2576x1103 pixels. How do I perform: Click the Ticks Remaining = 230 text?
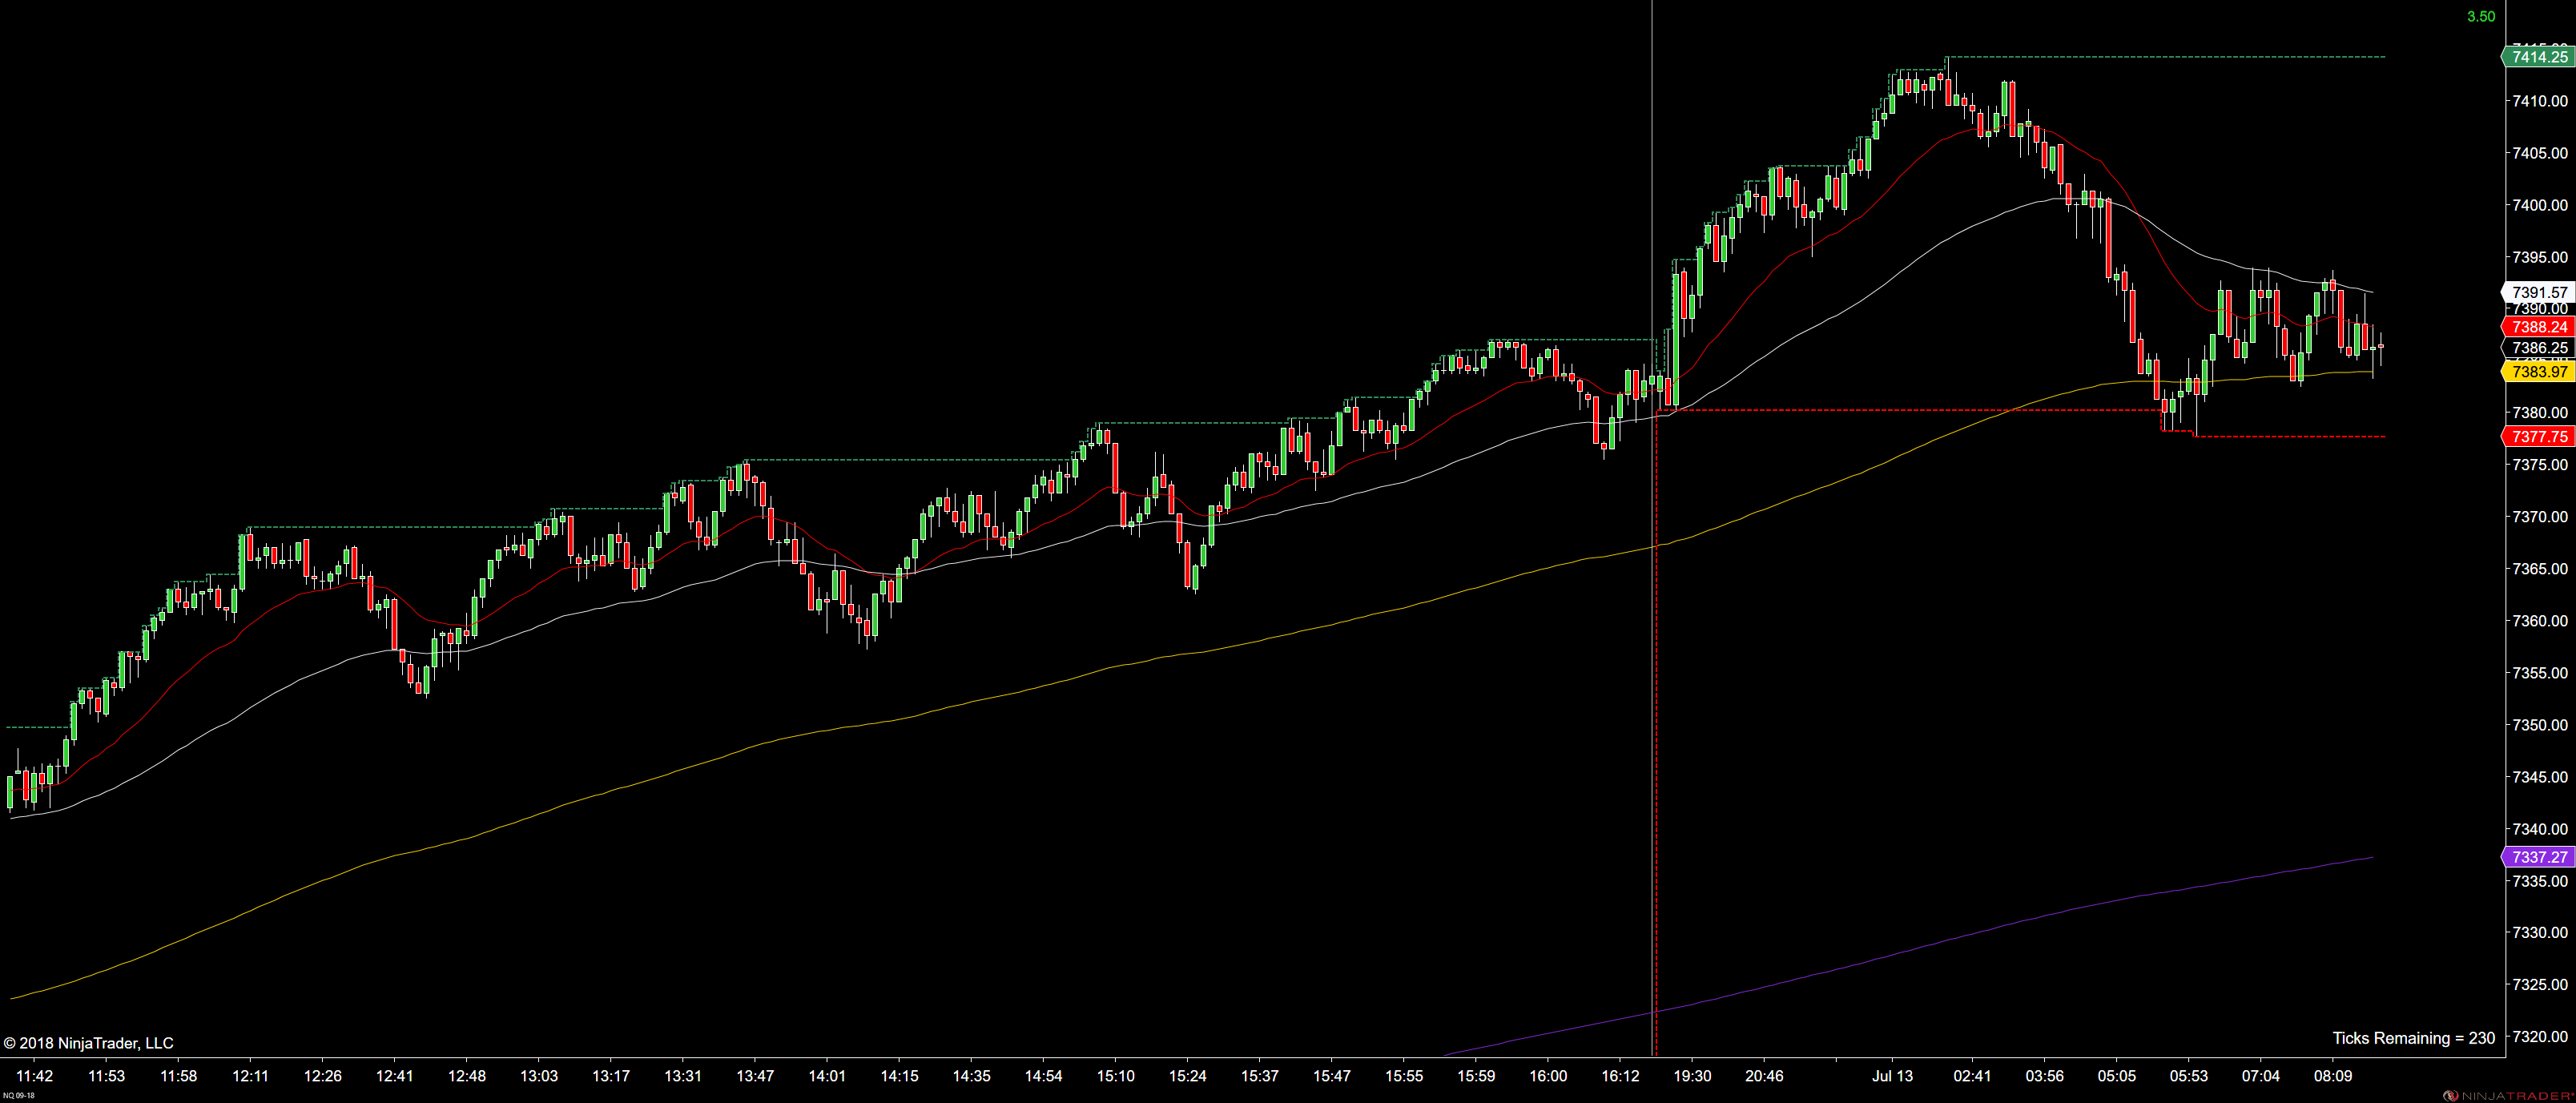pos(2413,1038)
